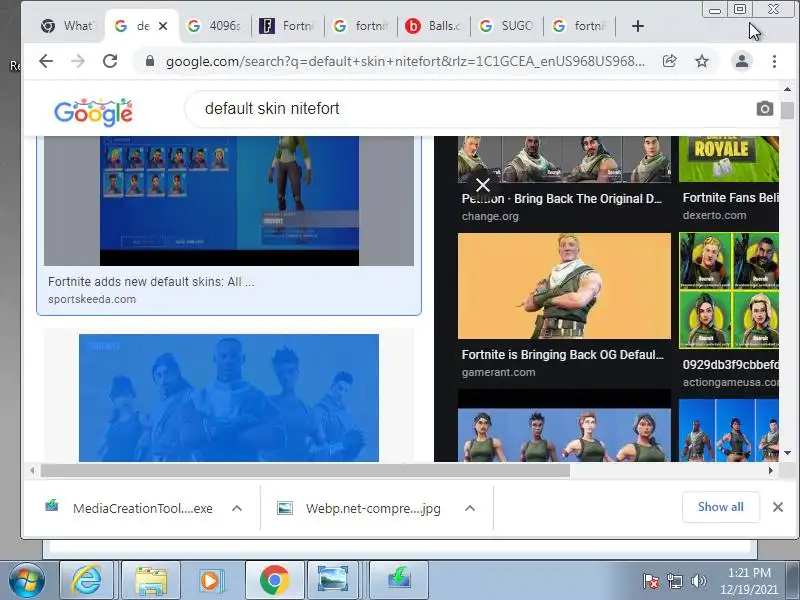
Task: Expand Webp.net jpg download options chevron
Action: coord(470,508)
